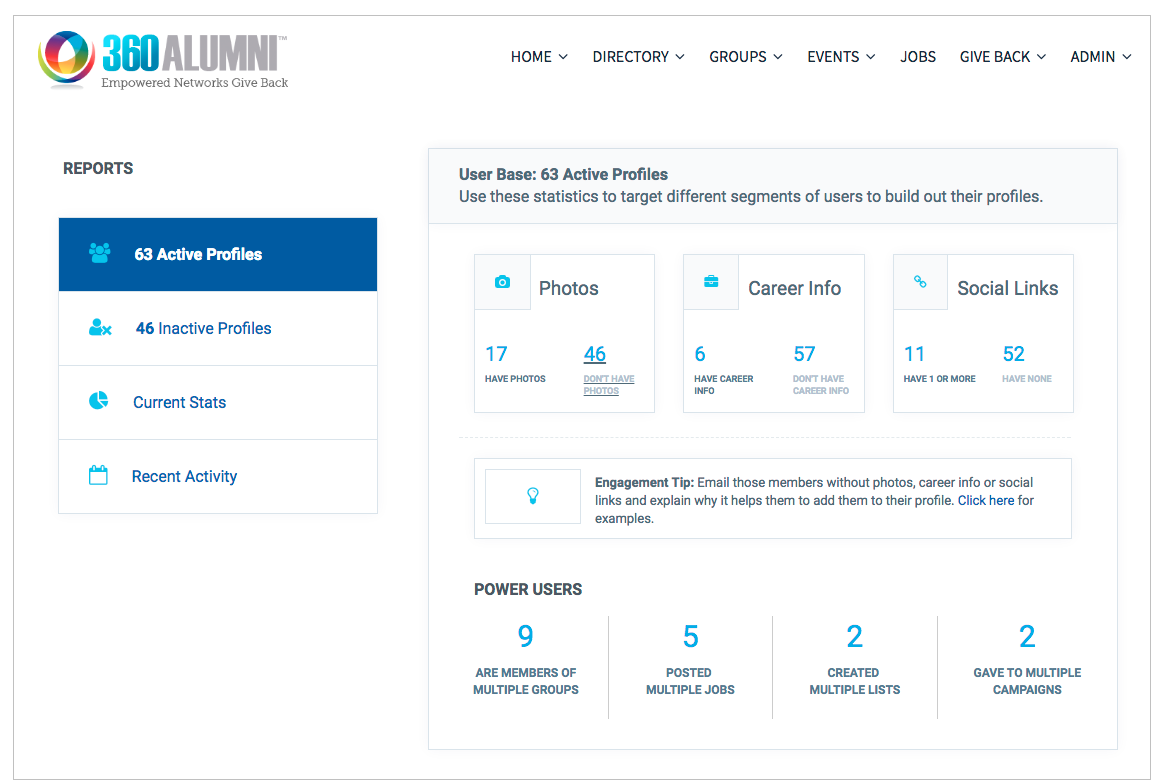Open the Recent Activity report
This screenshot has width=1157, height=784.
(218, 476)
